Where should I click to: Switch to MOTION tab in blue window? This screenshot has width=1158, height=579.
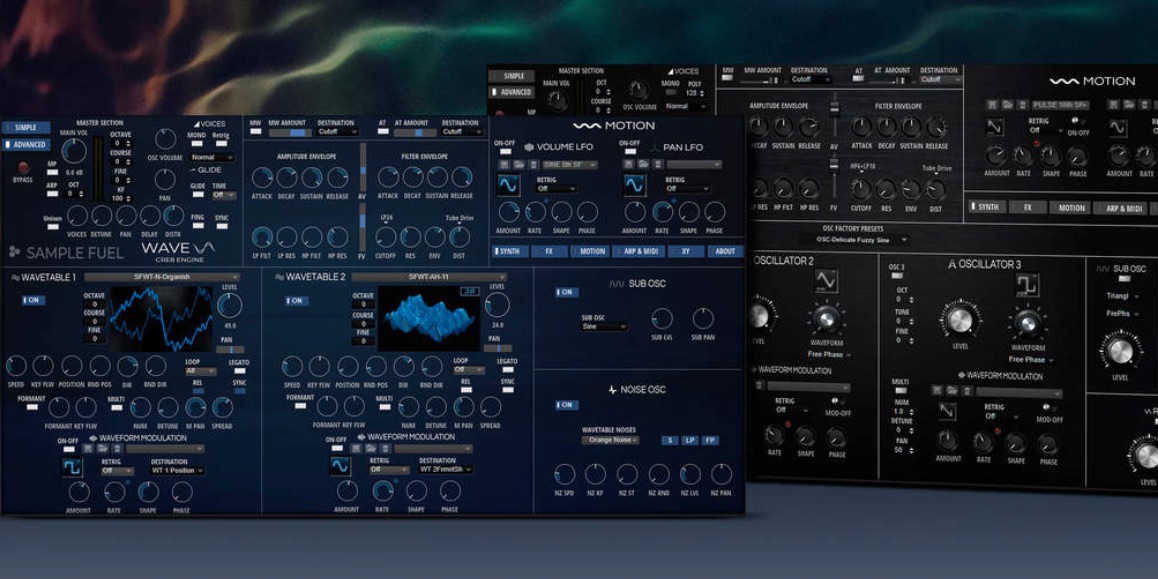pyautogui.click(x=590, y=251)
